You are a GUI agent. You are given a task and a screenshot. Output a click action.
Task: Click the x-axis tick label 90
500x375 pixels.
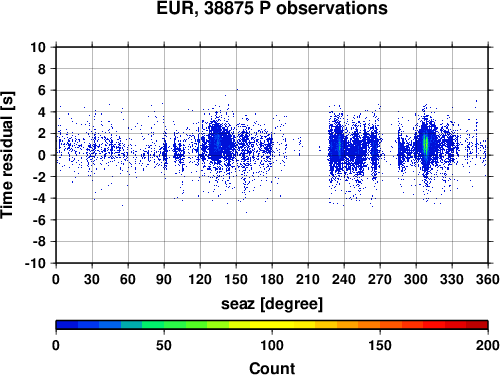(x=164, y=279)
